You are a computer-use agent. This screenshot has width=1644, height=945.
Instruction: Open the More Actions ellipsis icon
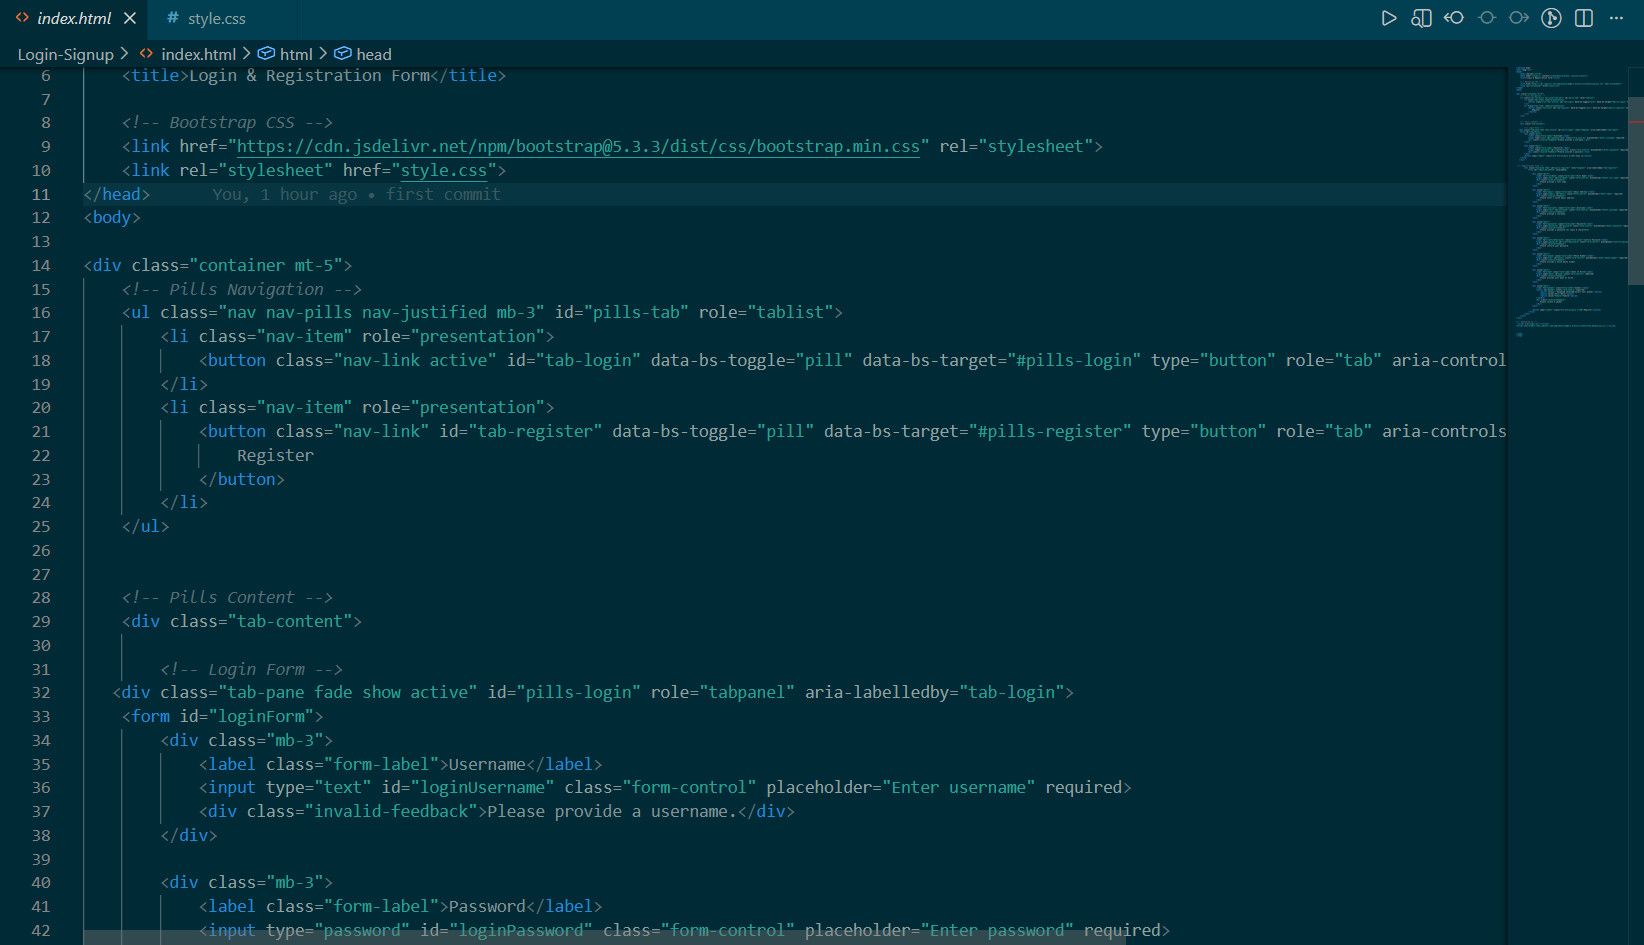[1617, 17]
